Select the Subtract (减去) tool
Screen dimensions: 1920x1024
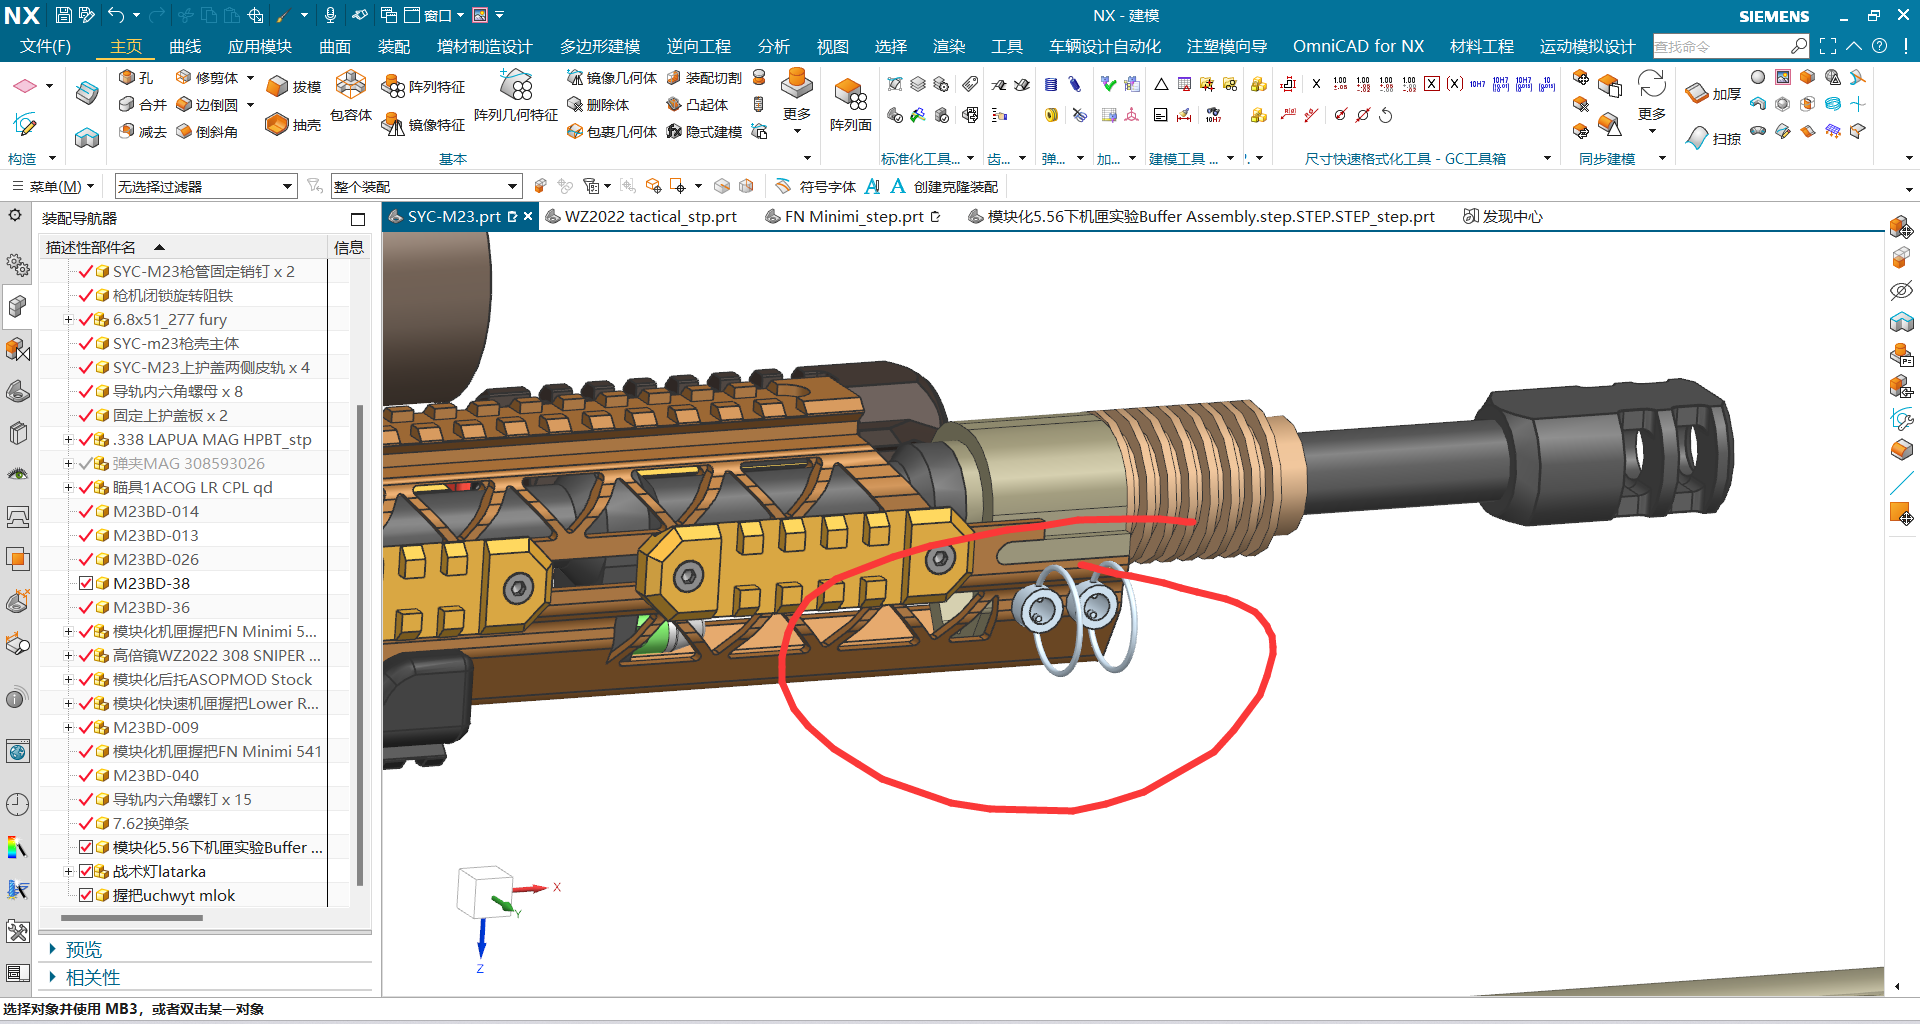coord(142,131)
